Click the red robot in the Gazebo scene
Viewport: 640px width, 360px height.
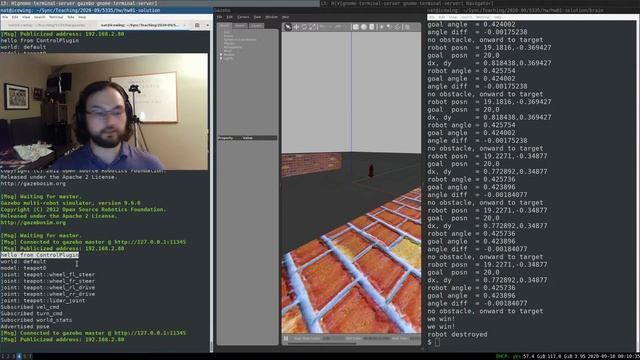[x=371, y=171]
